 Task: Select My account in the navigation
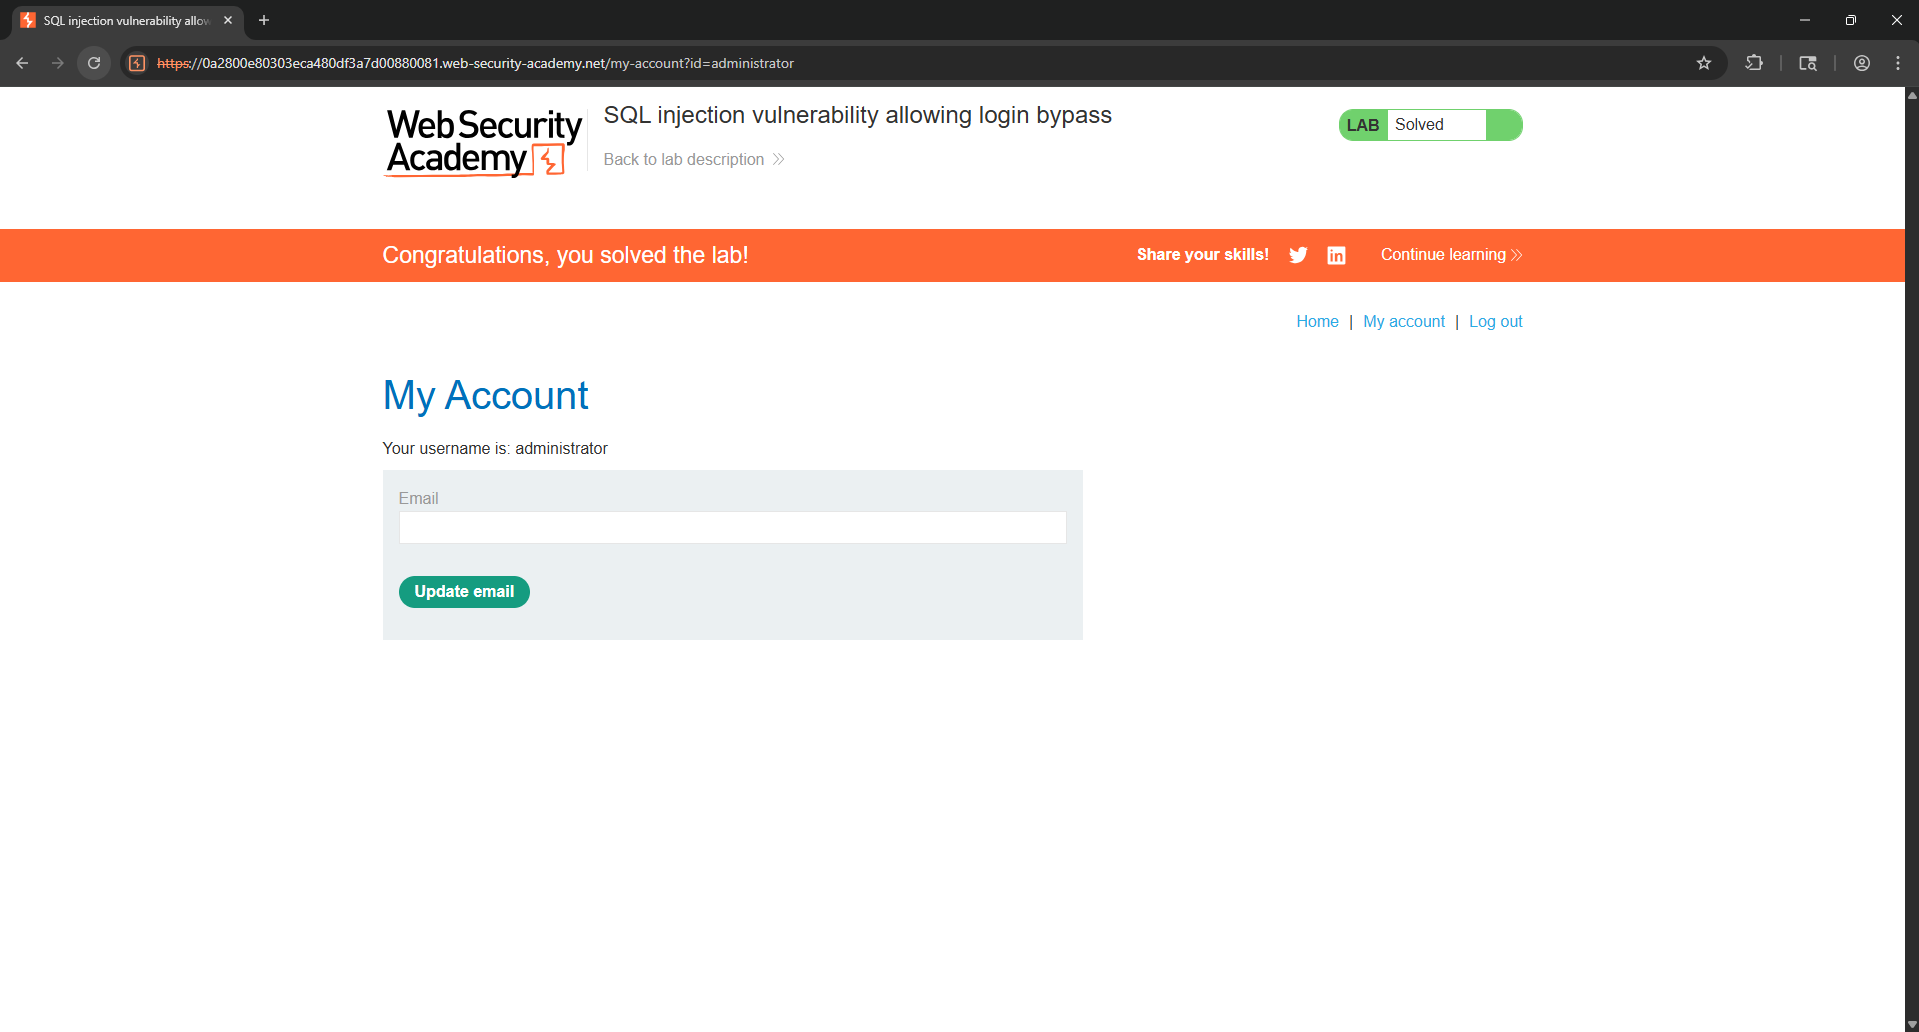1404,321
